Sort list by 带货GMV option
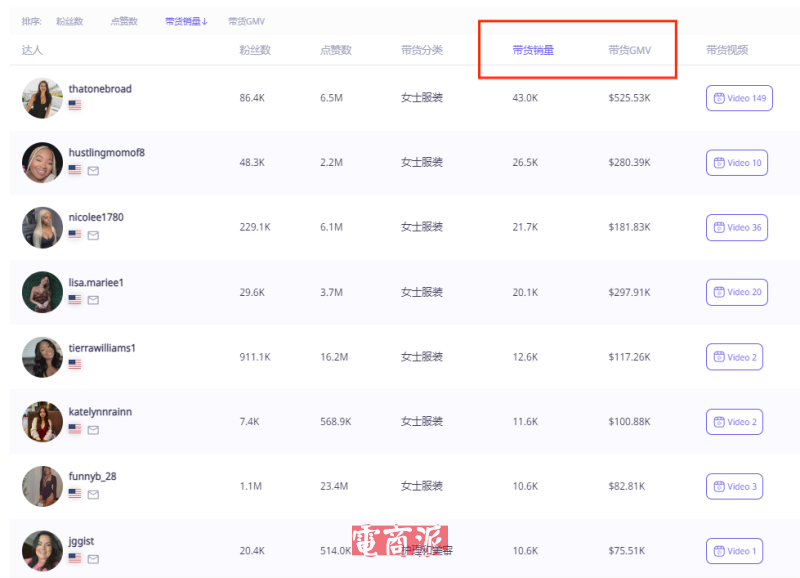The height and width of the screenshot is (578, 800). click(x=246, y=21)
